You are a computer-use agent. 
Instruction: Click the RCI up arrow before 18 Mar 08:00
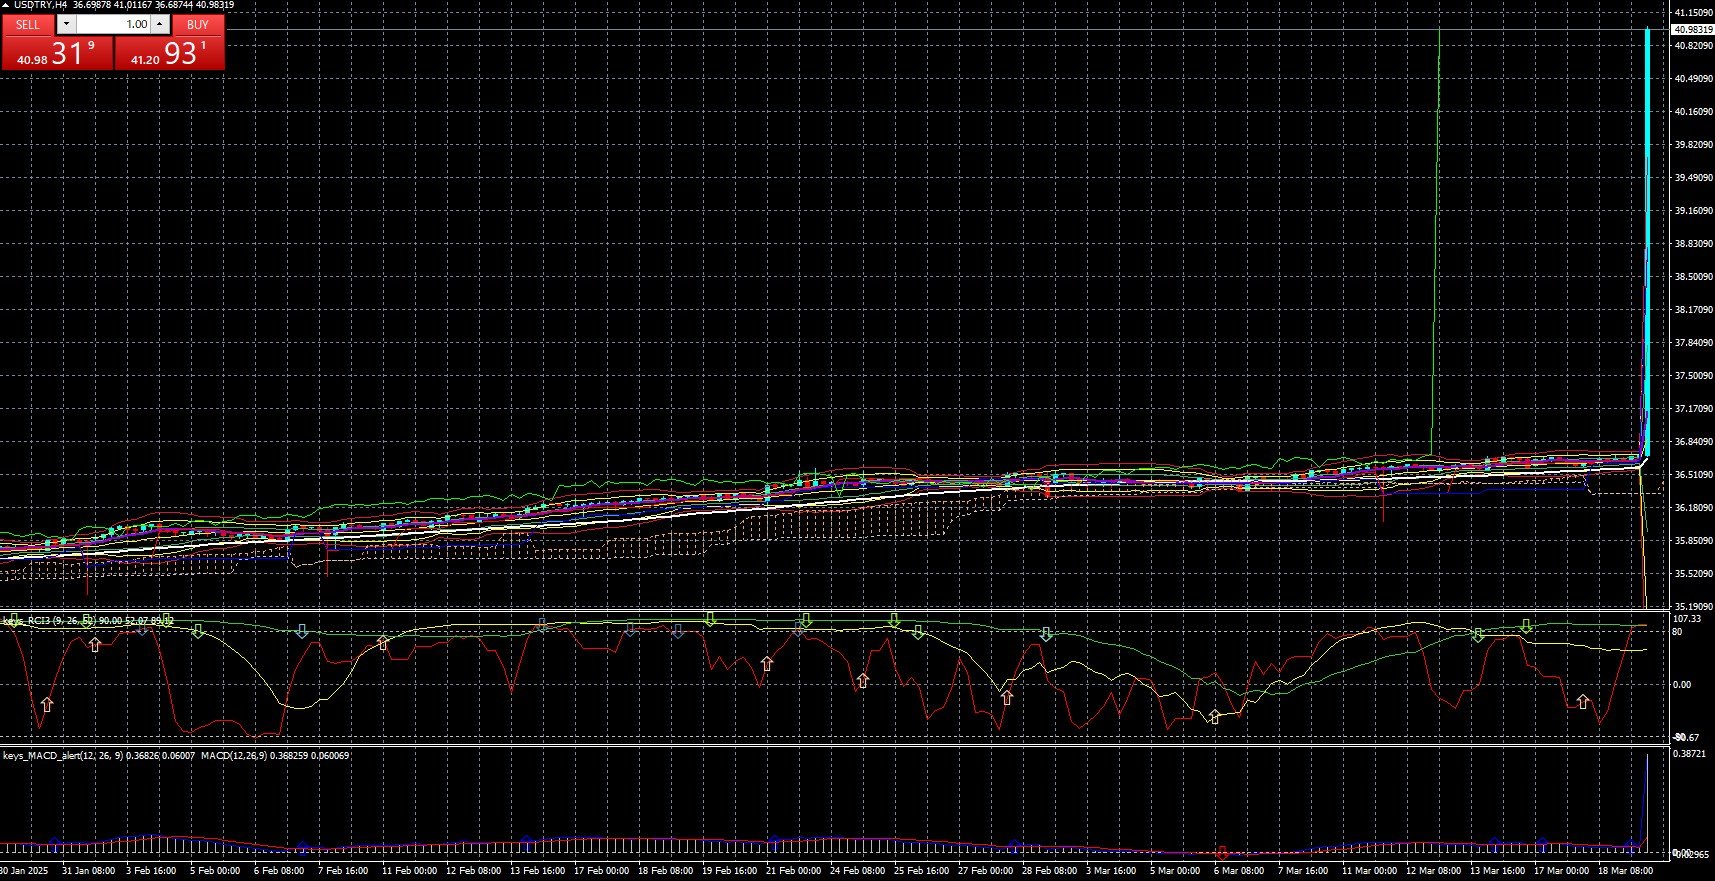(1582, 702)
